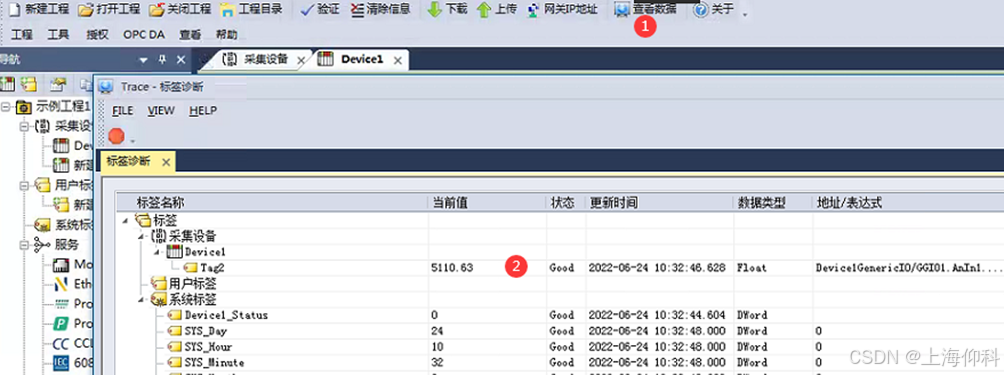Collapse Device1 node in Trace tree
Screen dimensions: 1004x375
pos(158,251)
